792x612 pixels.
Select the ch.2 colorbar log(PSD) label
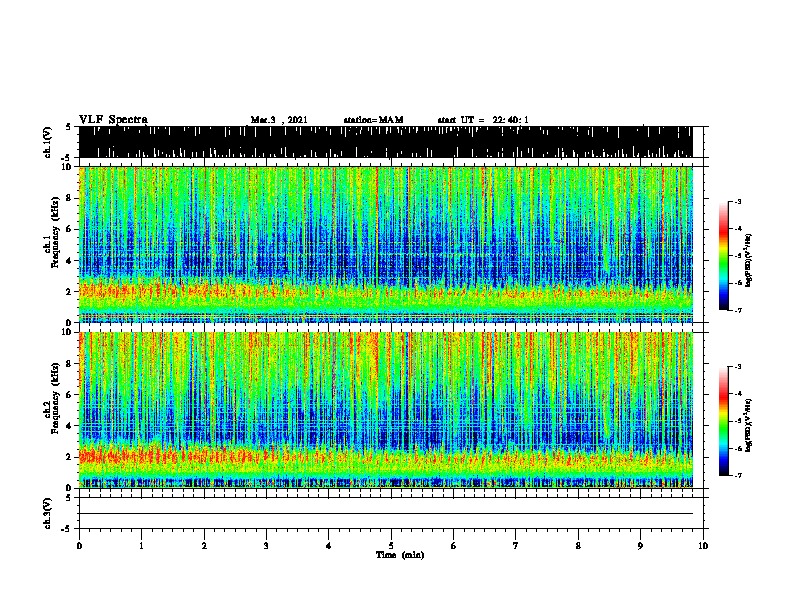[x=749, y=425]
